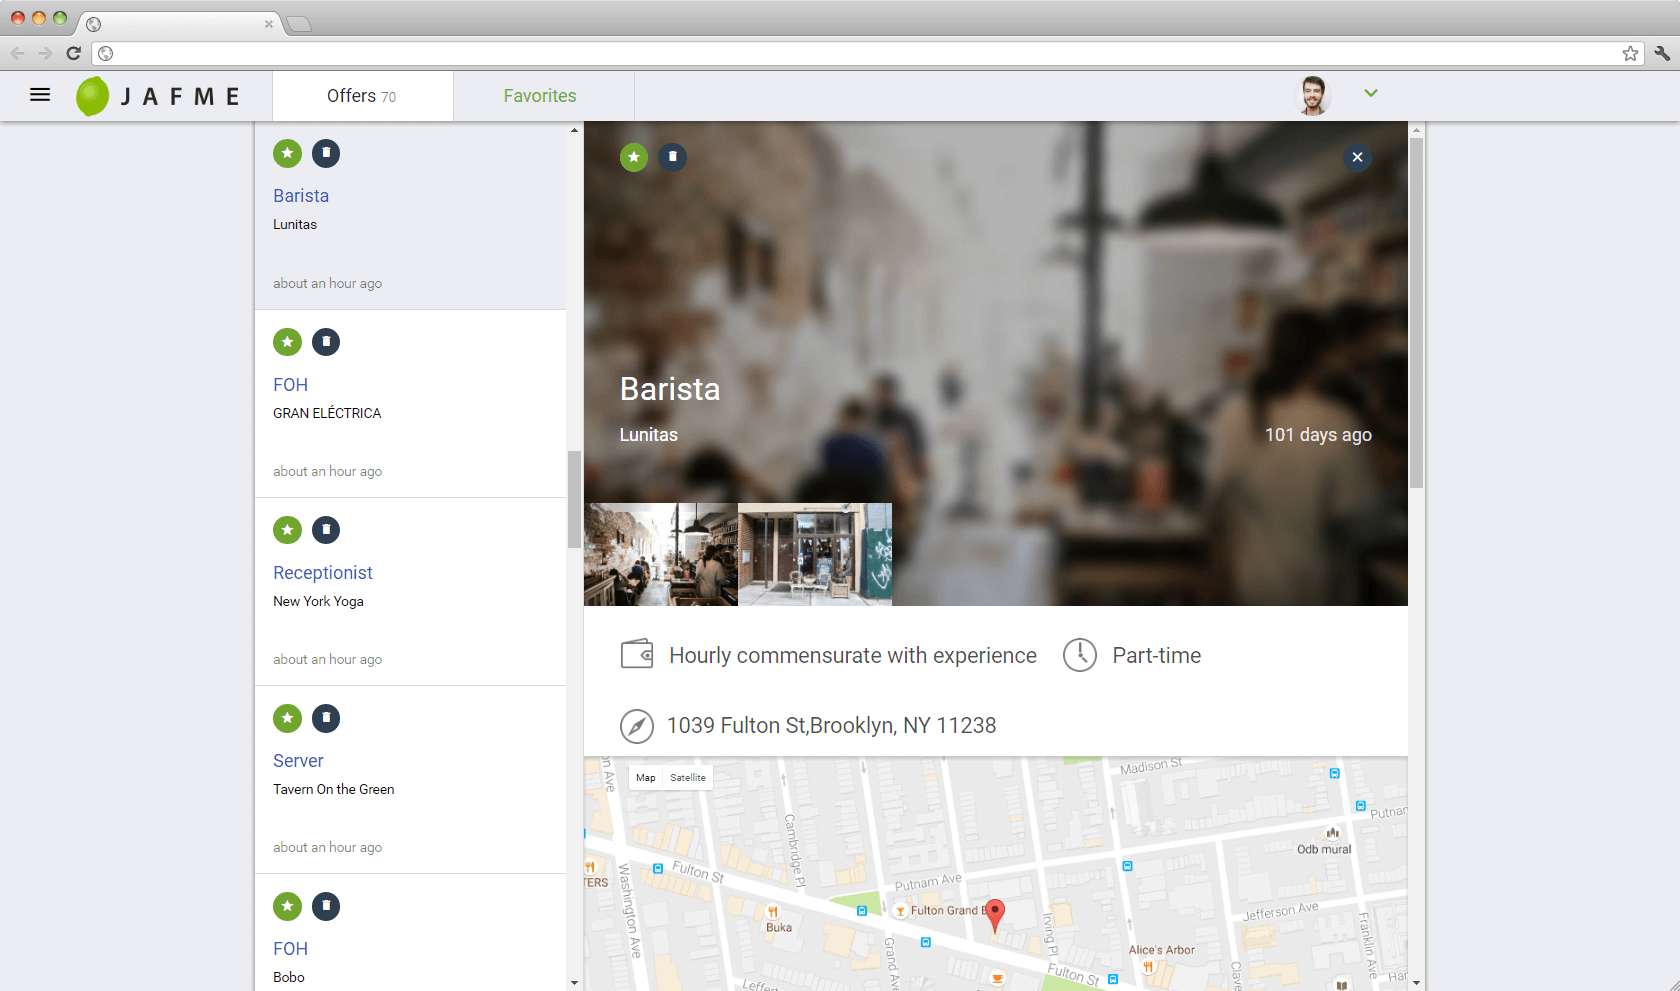Select the Offers tab
The width and height of the screenshot is (1680, 991).
coord(362,96)
